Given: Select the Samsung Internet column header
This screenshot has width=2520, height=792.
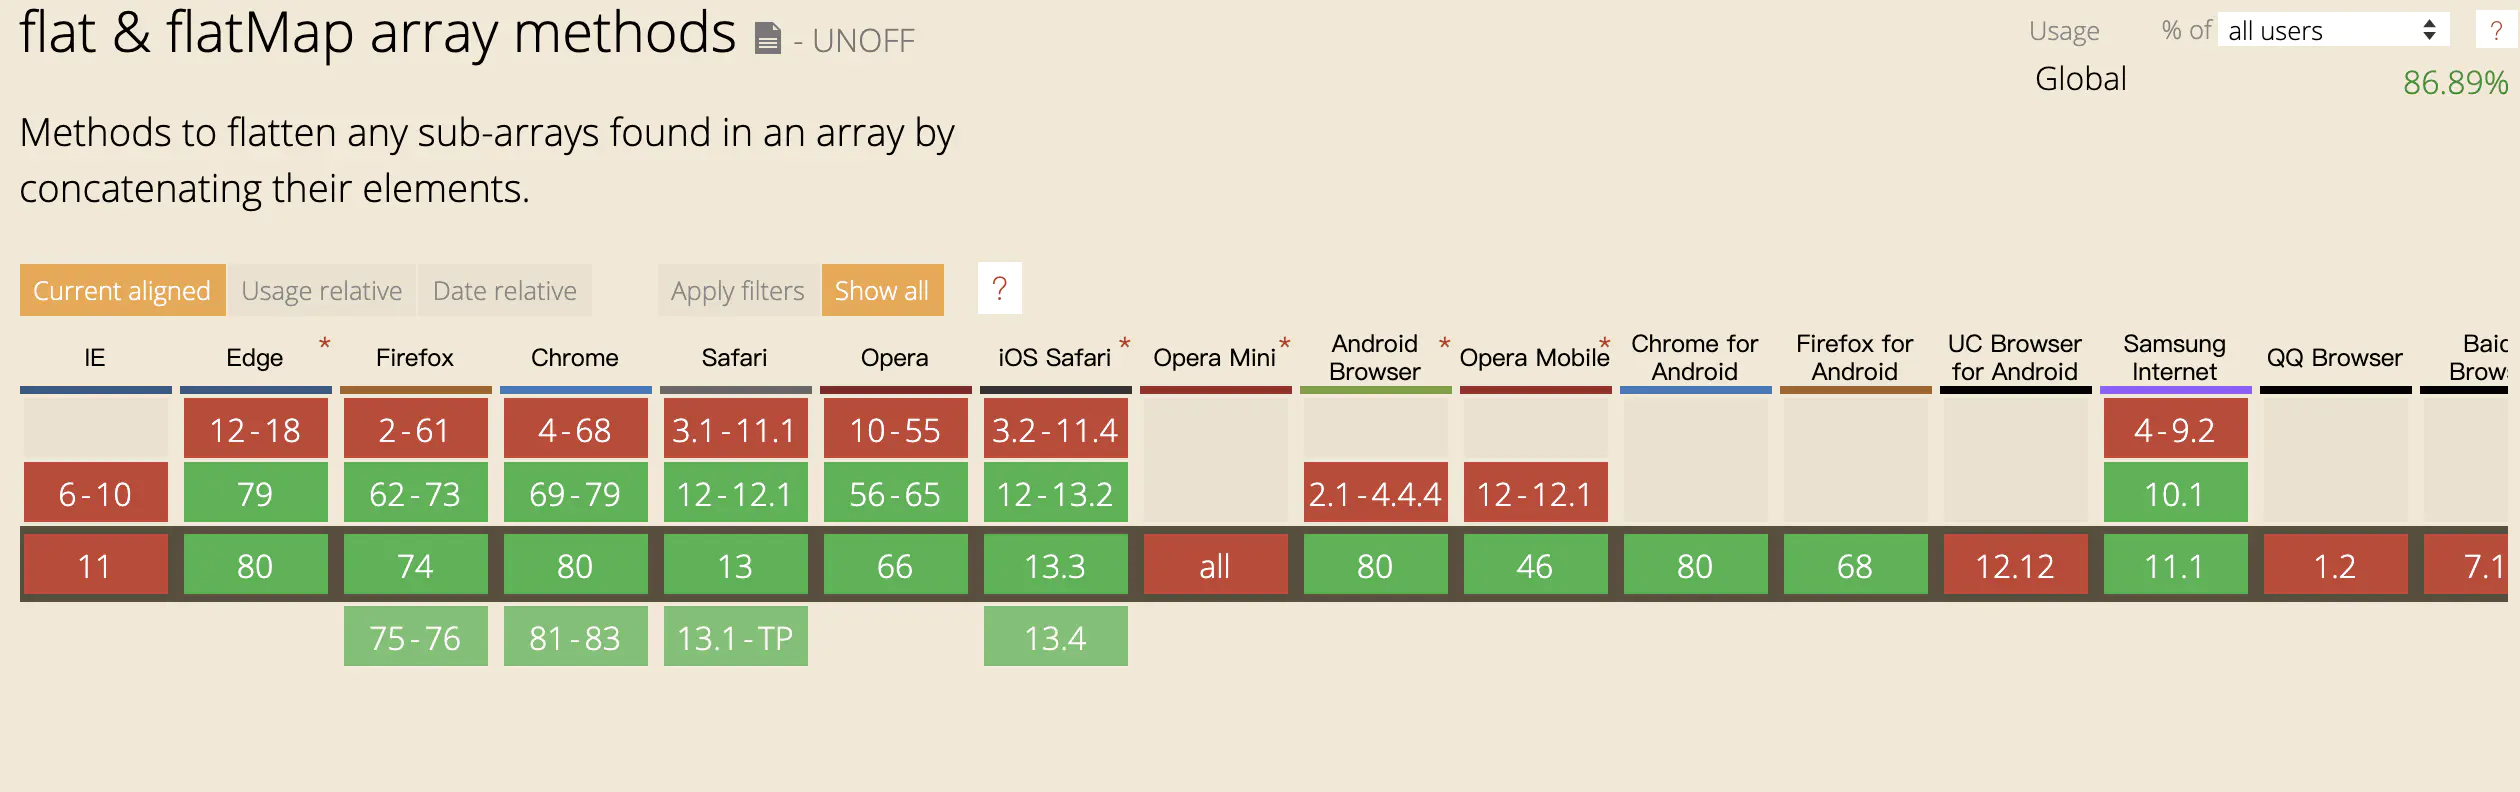Looking at the screenshot, I should pyautogui.click(x=2174, y=358).
